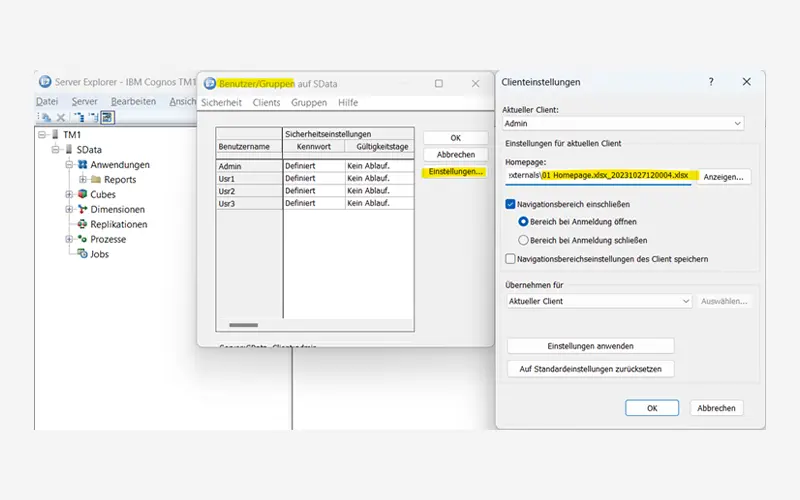
Task: Click the Anzeigen... button next to Homepage
Action: point(723,176)
